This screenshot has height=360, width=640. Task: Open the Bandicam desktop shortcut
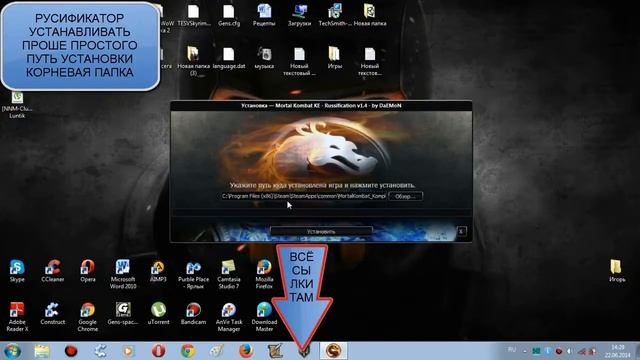point(193,313)
